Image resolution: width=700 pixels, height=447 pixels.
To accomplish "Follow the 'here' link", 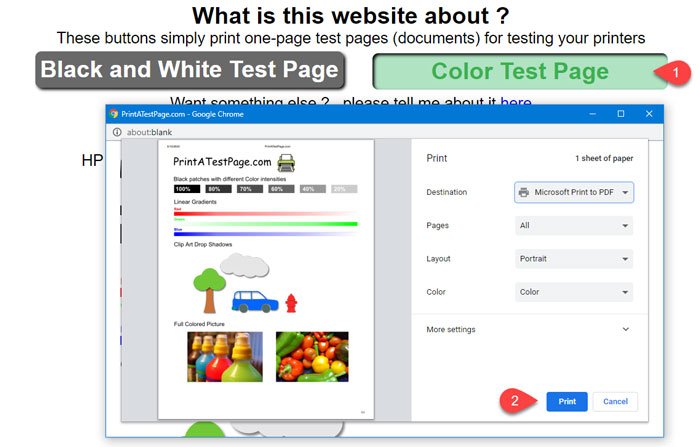I will tap(516, 103).
